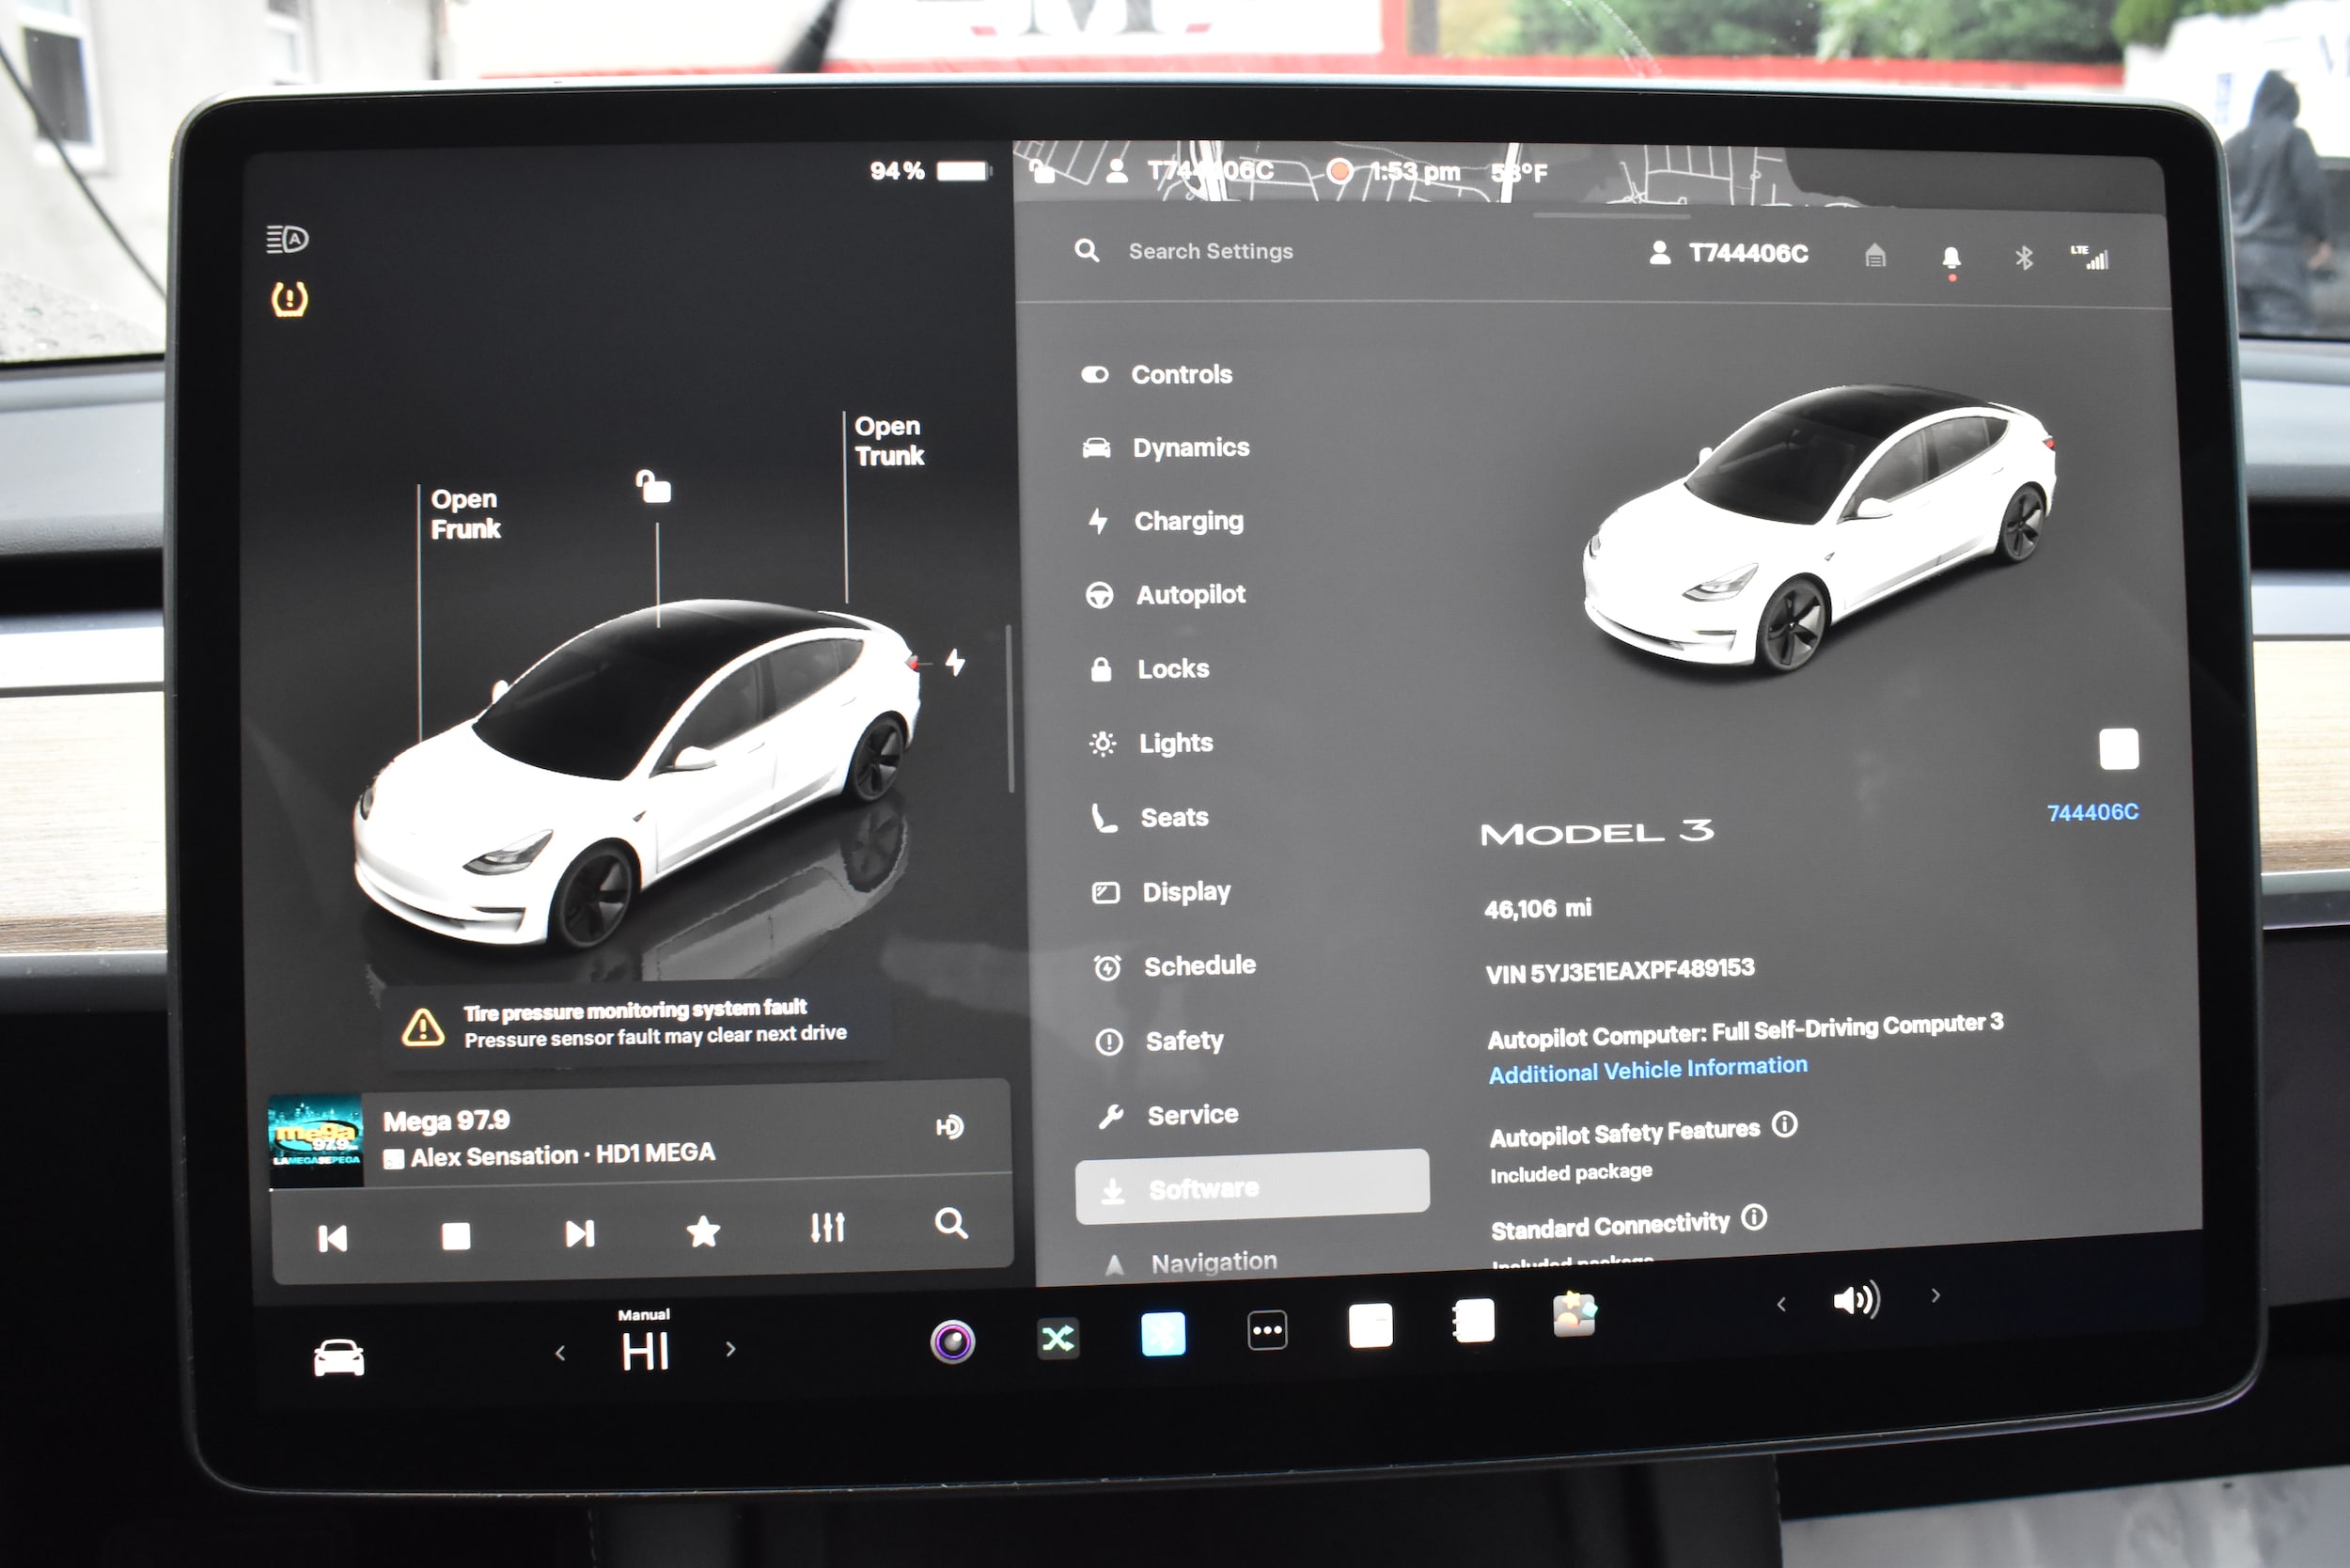Toggle HD radio on Mega 97.9
This screenshot has width=2350, height=1568.
click(951, 1126)
